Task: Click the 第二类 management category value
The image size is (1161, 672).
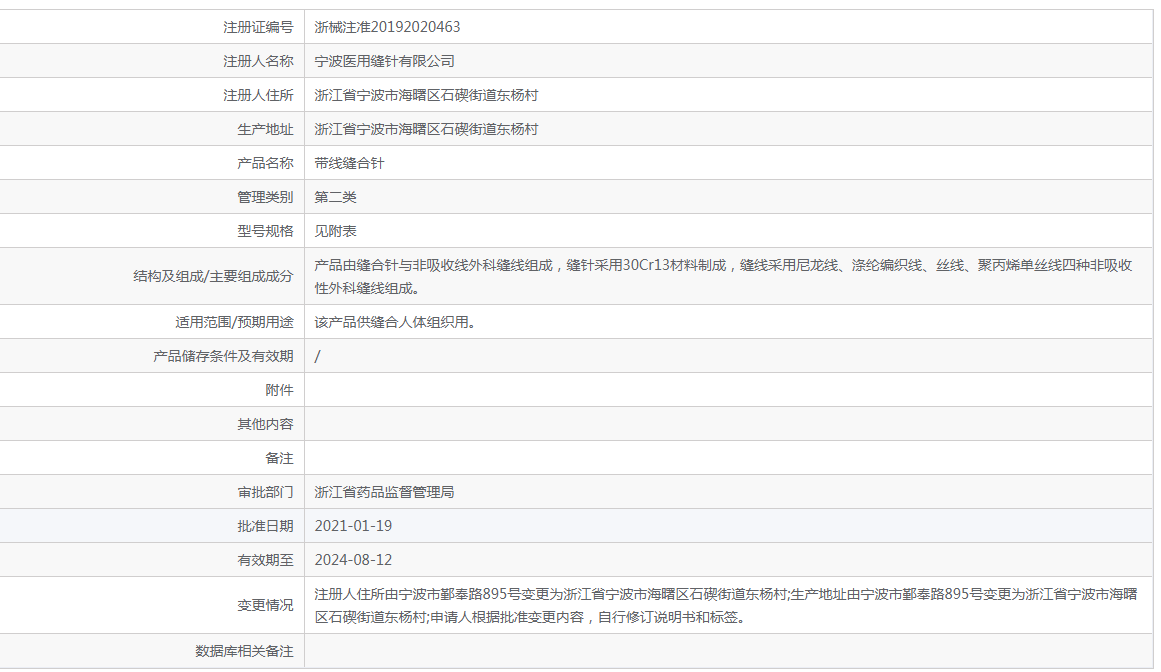Action: coord(335,197)
